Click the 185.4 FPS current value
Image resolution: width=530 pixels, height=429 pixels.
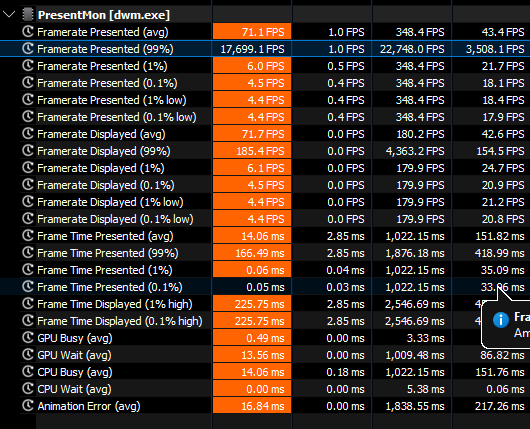(260, 151)
